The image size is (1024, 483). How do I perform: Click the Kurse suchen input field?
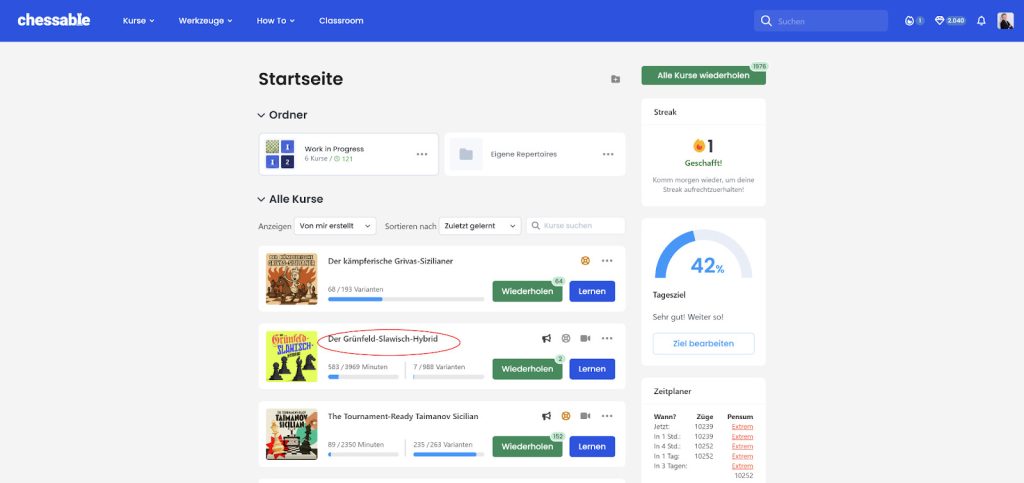pos(582,226)
